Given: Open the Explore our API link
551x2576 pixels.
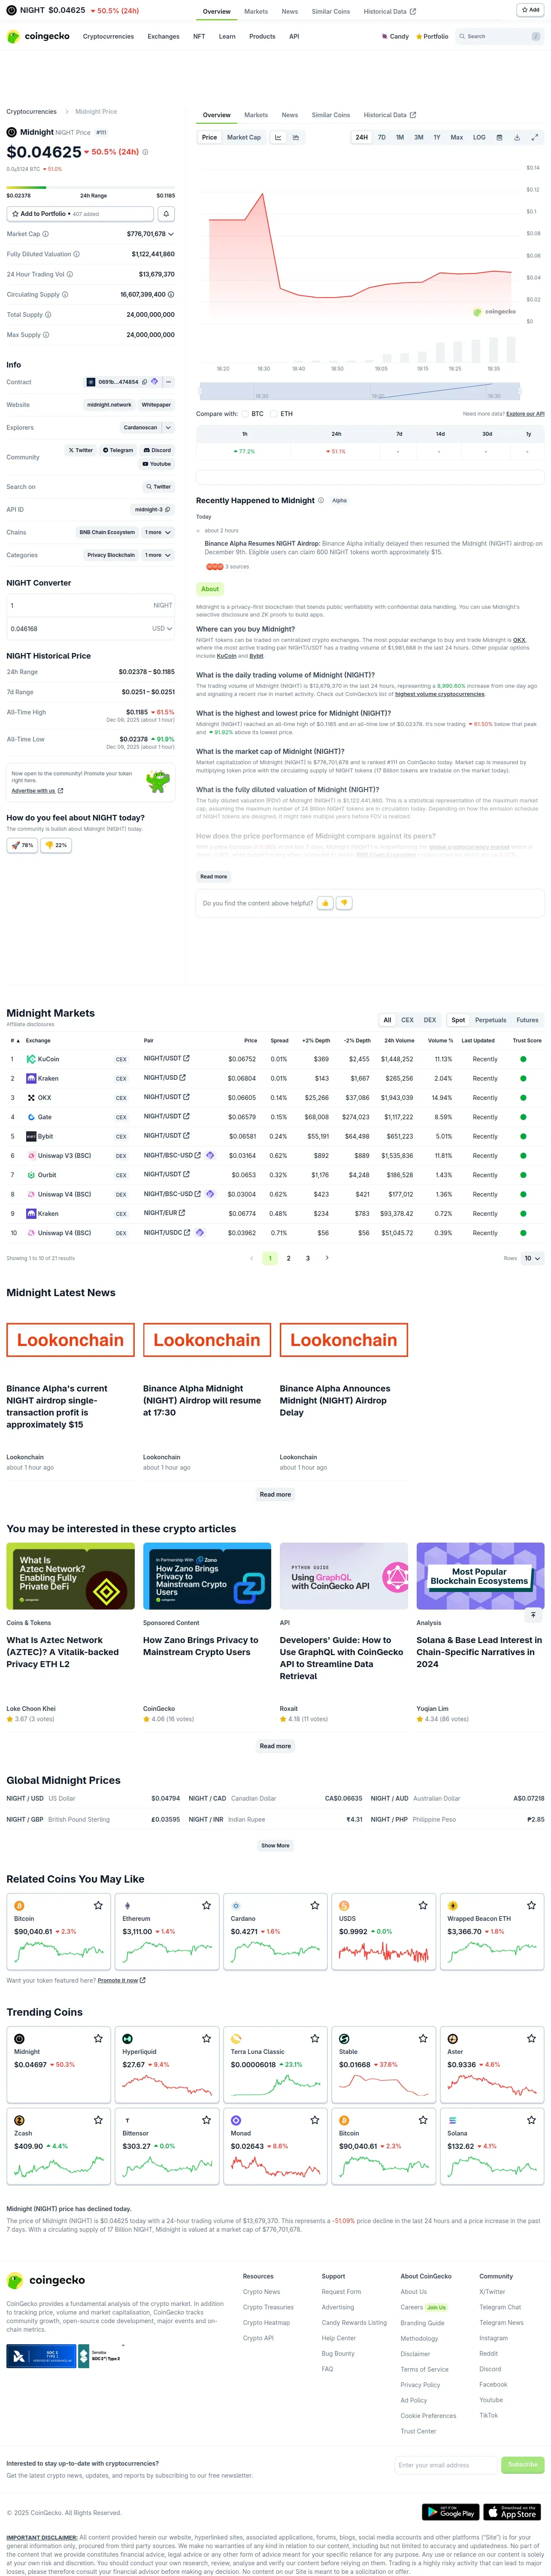Looking at the screenshot, I should coord(525,414).
